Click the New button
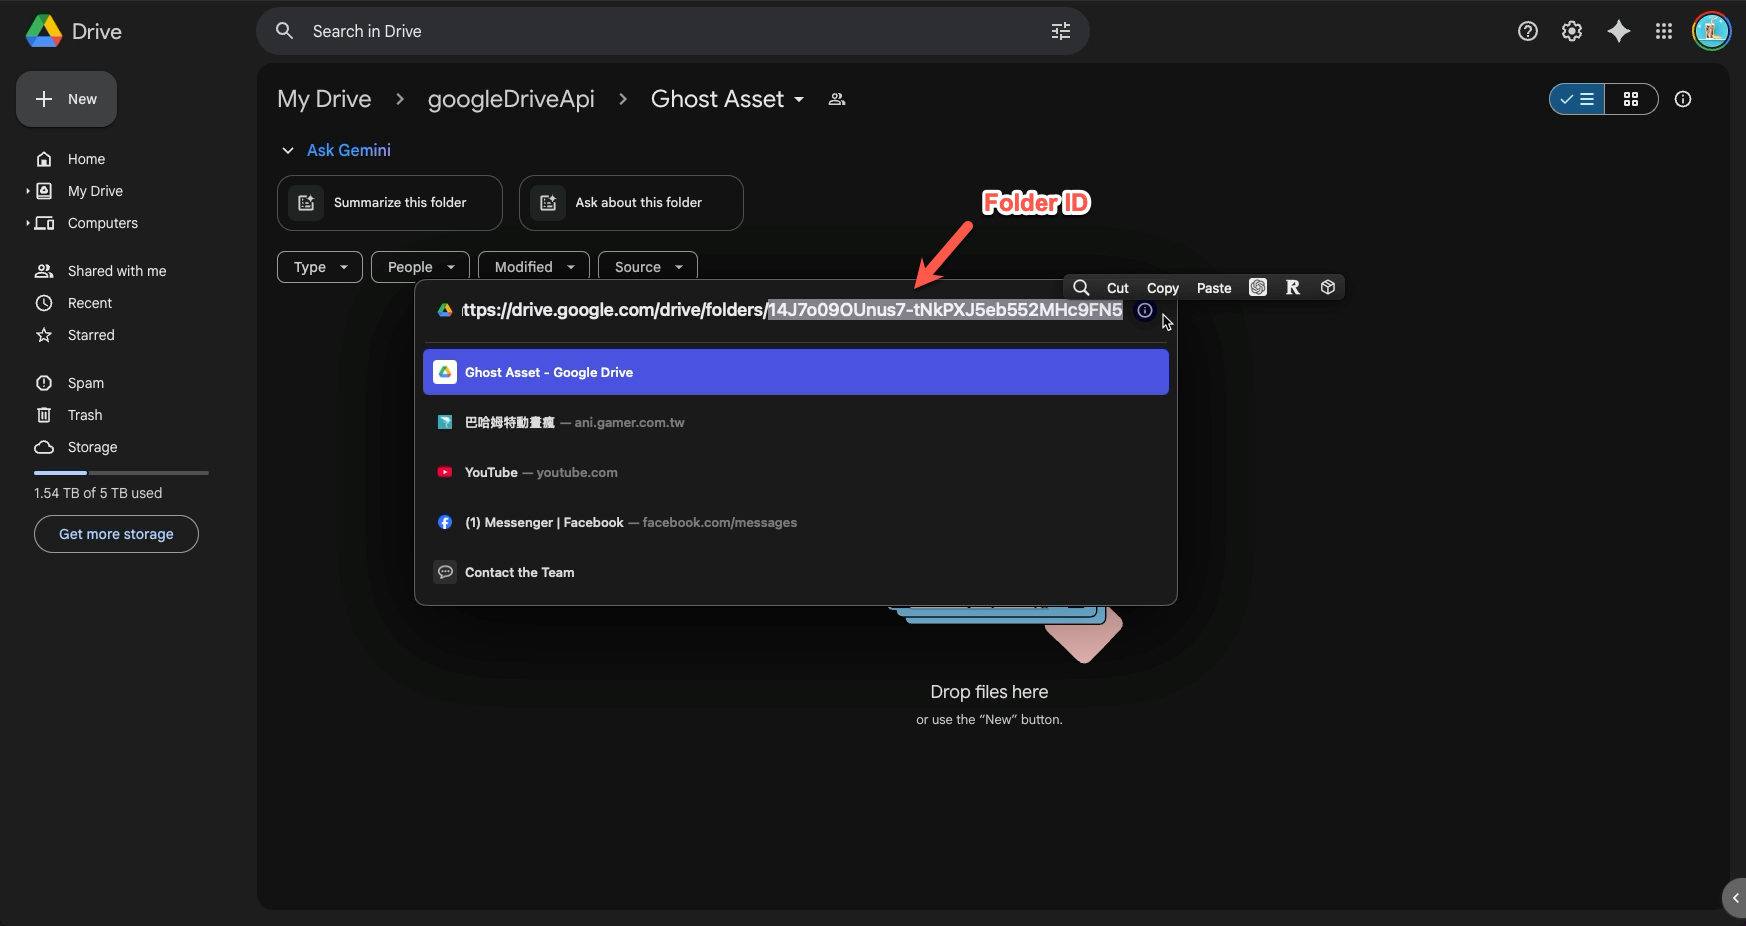This screenshot has width=1746, height=926. 66,99
